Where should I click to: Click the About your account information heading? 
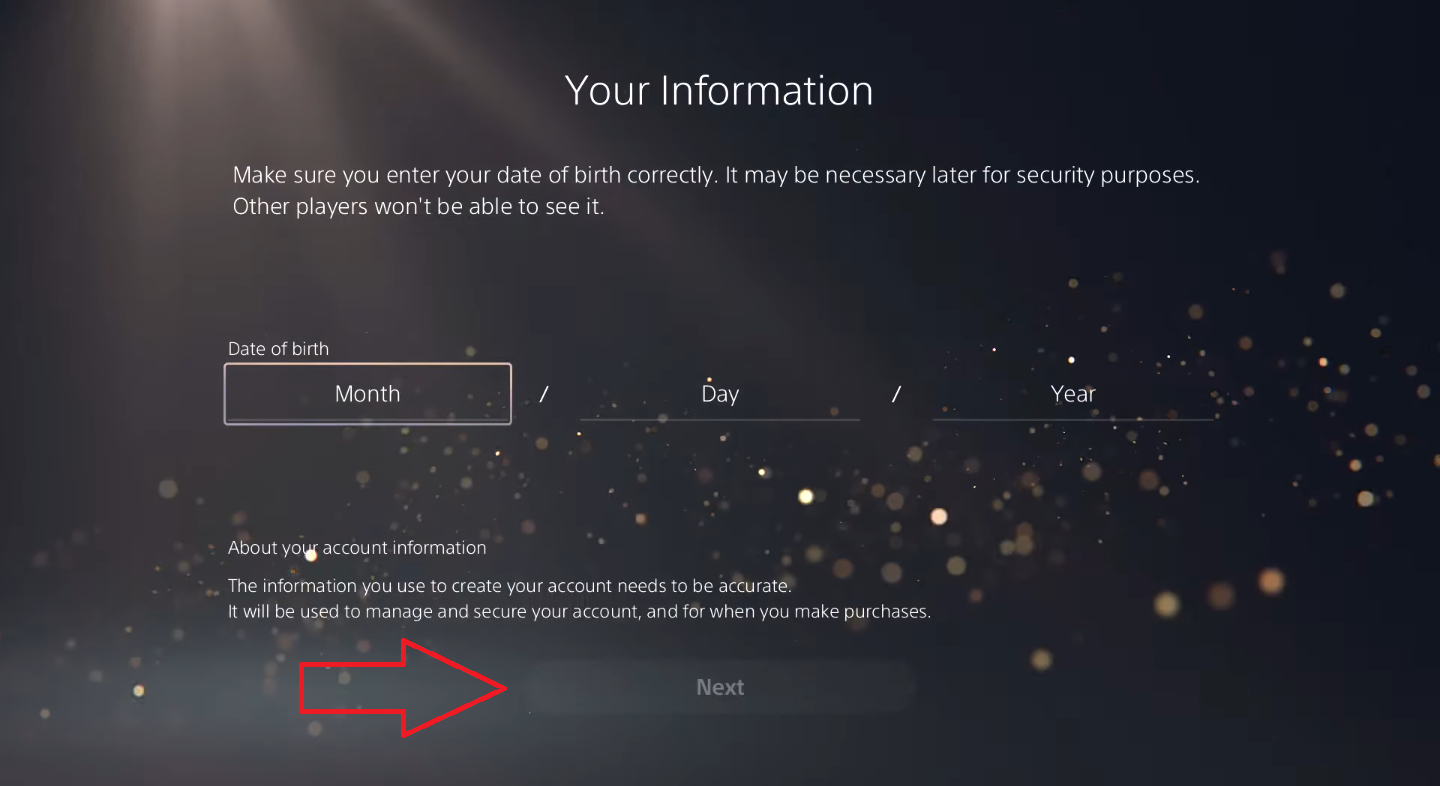click(357, 548)
